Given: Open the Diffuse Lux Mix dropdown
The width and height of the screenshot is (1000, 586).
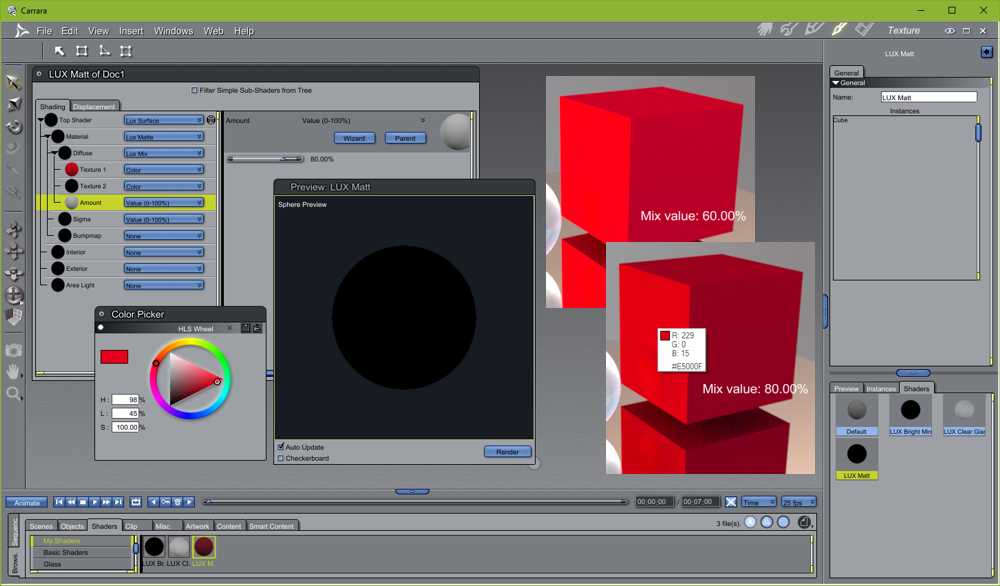Looking at the screenshot, I should (164, 153).
